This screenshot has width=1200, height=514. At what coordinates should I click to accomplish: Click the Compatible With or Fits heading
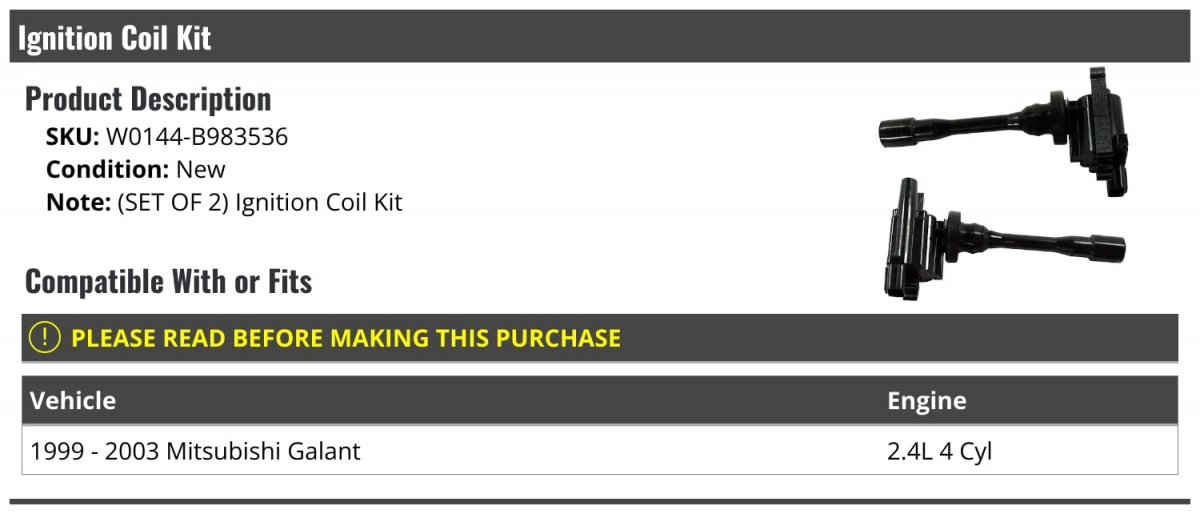click(x=168, y=282)
